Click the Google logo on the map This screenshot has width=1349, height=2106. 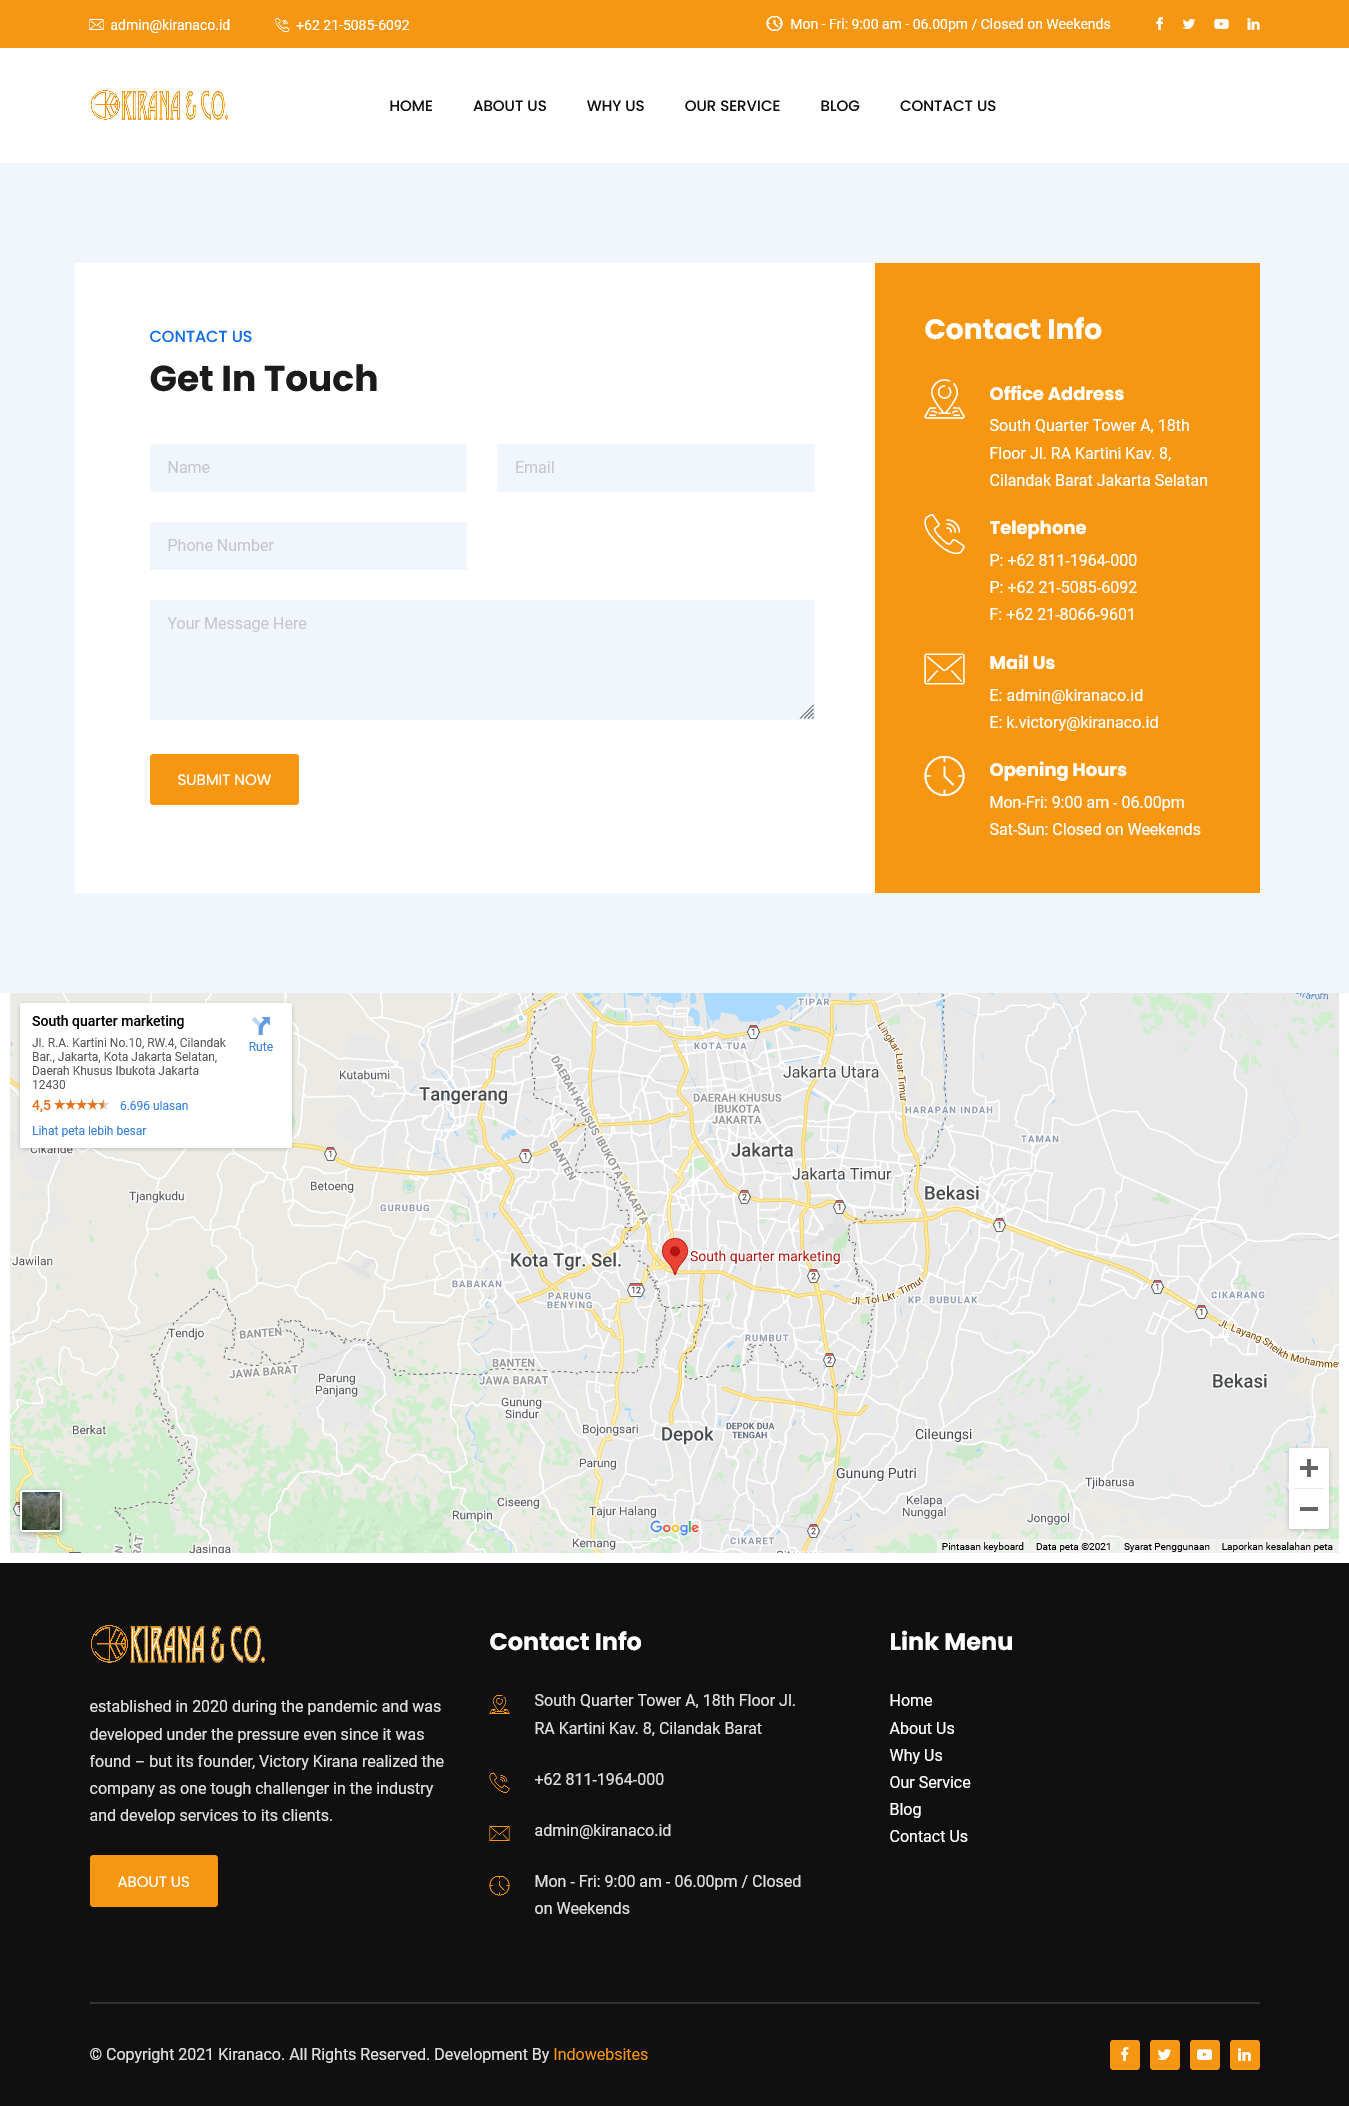click(x=675, y=1527)
